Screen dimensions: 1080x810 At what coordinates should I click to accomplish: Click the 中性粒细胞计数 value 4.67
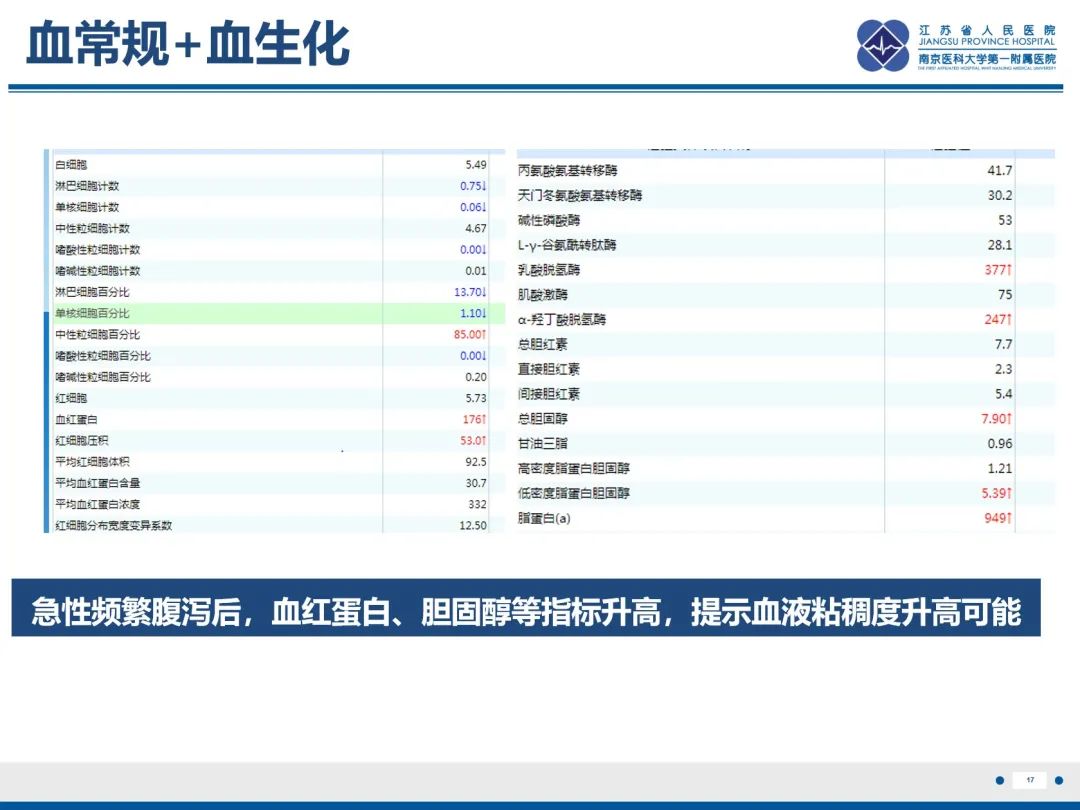[x=475, y=228]
